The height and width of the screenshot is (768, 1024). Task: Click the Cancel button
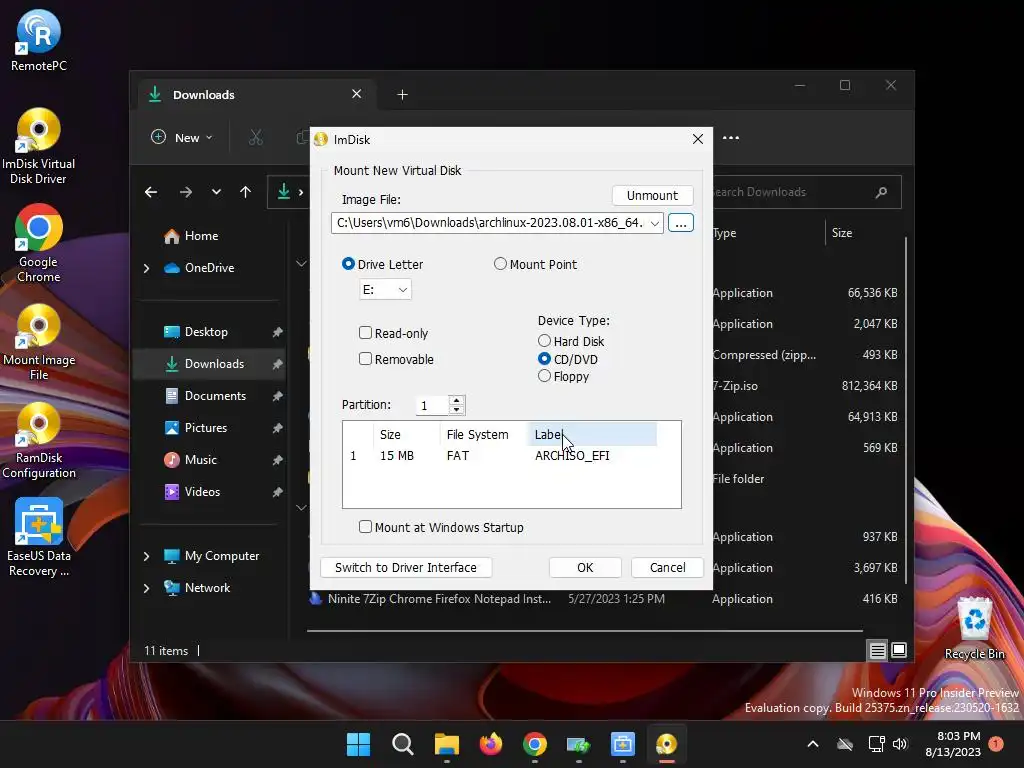[667, 568]
